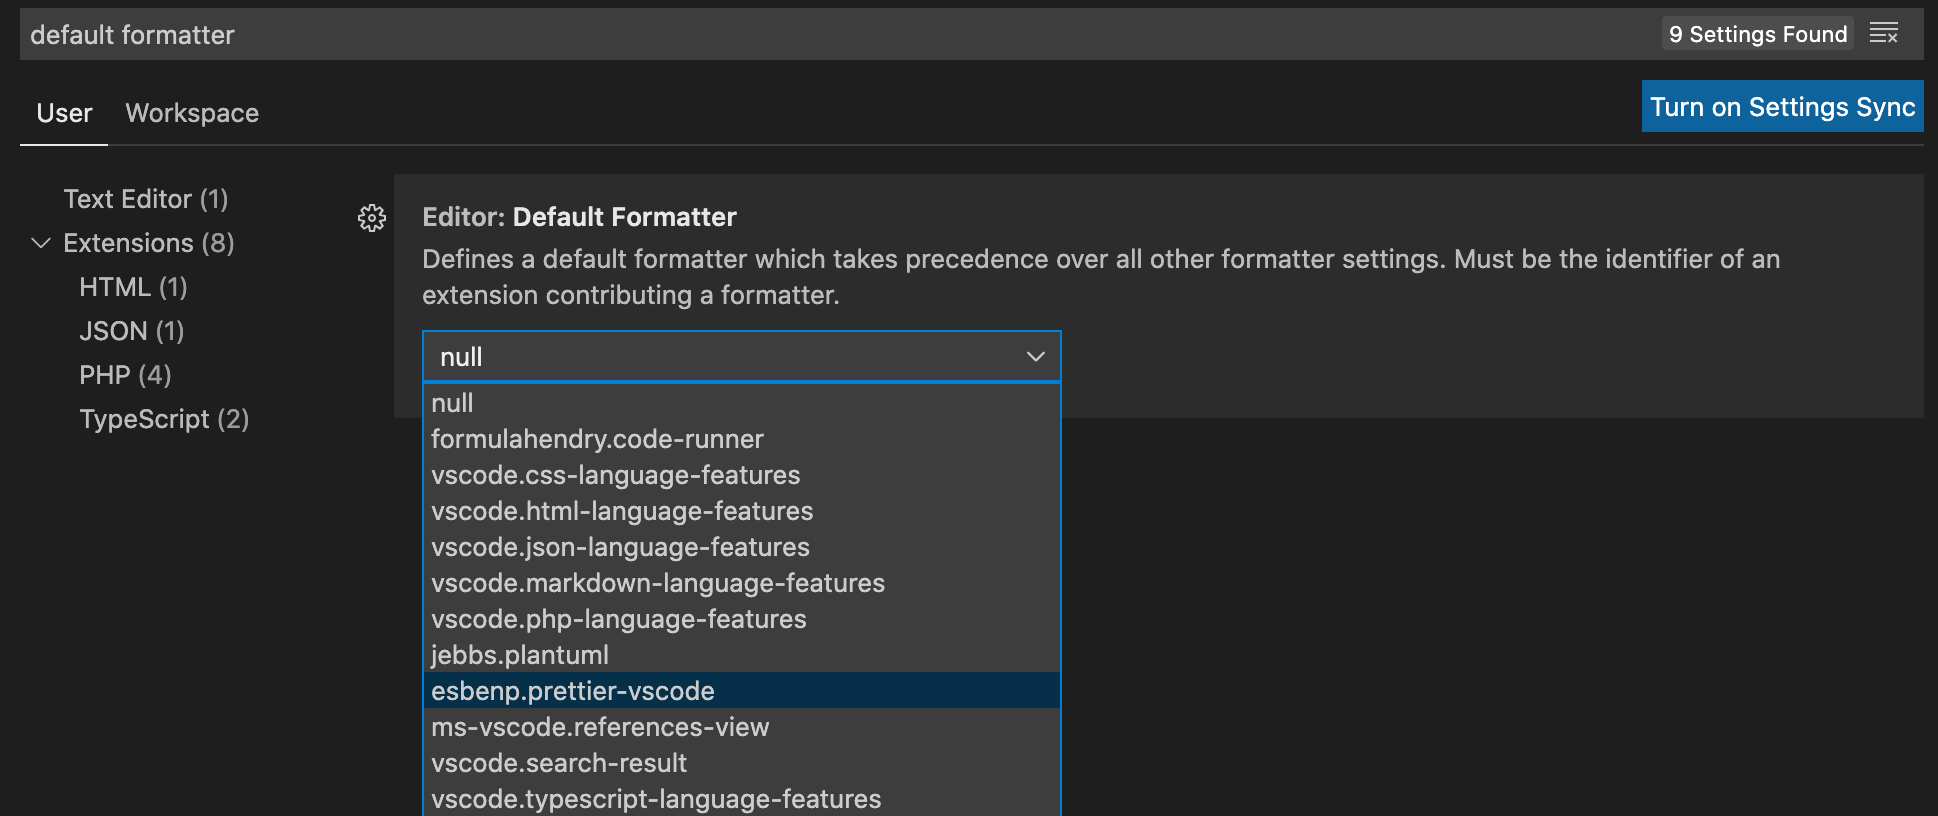Click Turn on Settings Sync button
1938x816 pixels.
(1783, 106)
